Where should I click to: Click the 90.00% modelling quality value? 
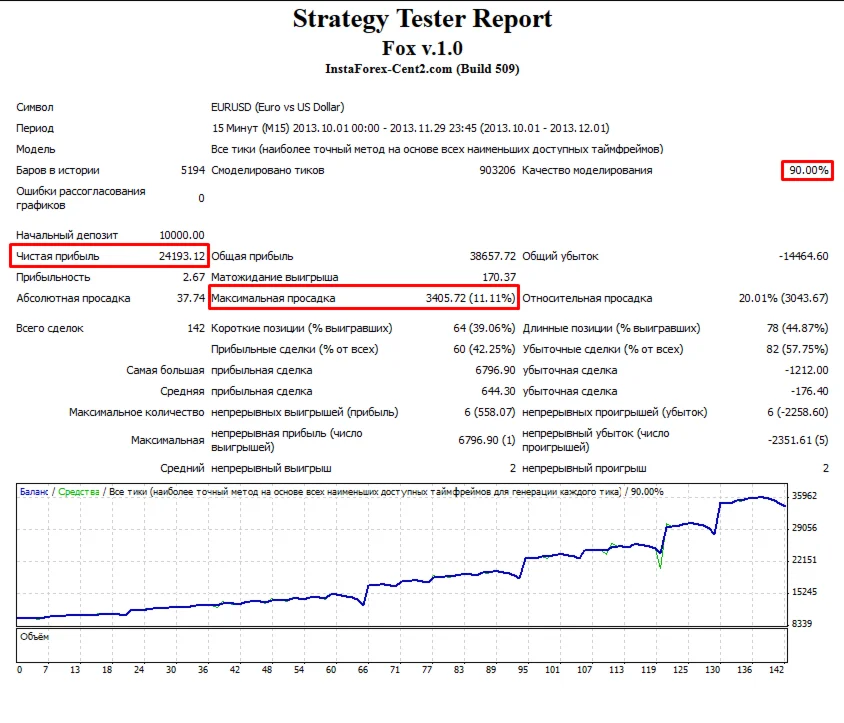(x=808, y=170)
